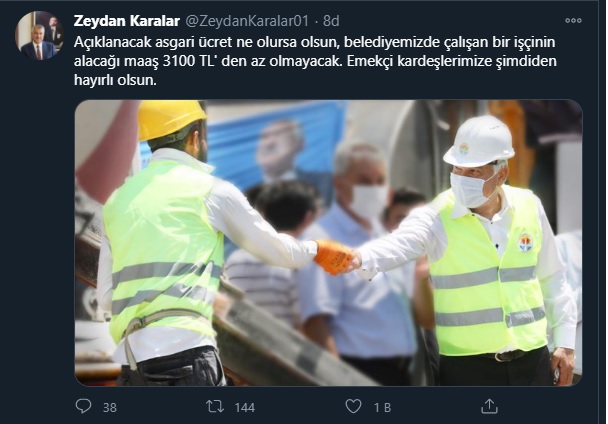Click the retweet arrows icon
Screen dimensions: 608x424
pos(215,406)
